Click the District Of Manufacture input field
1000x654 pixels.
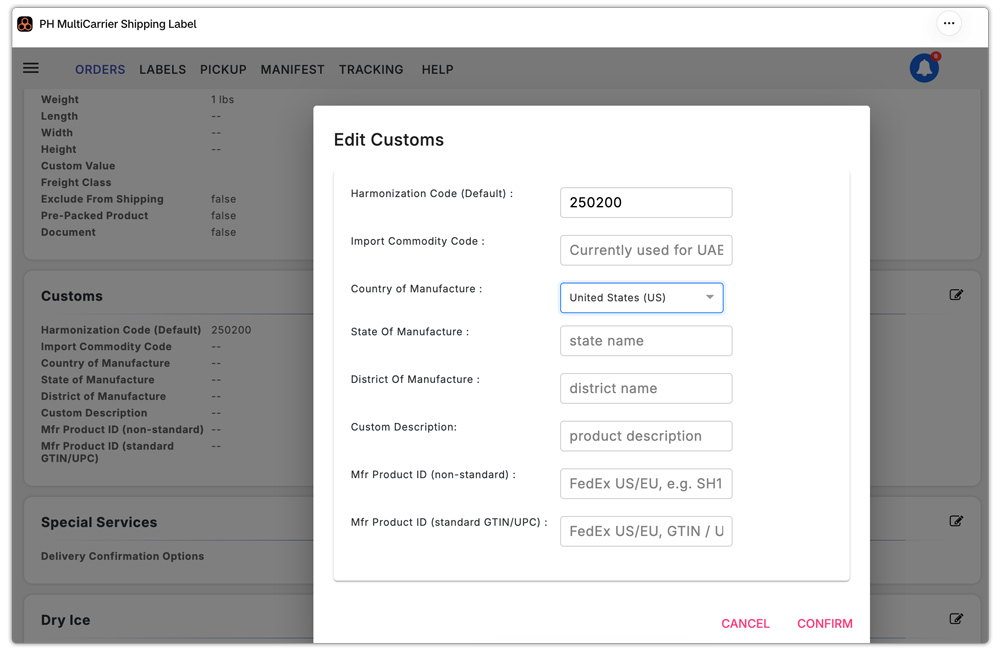pyautogui.click(x=646, y=389)
